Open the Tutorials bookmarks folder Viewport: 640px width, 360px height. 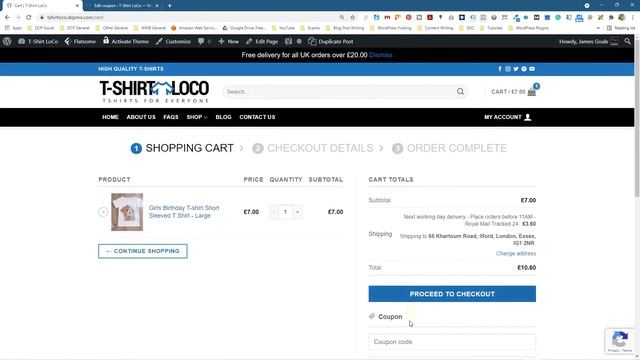tap(491, 28)
